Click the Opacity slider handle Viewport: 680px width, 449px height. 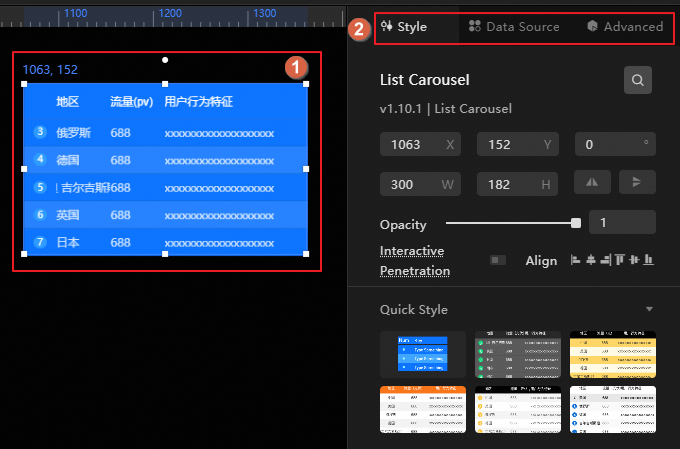[x=576, y=223]
